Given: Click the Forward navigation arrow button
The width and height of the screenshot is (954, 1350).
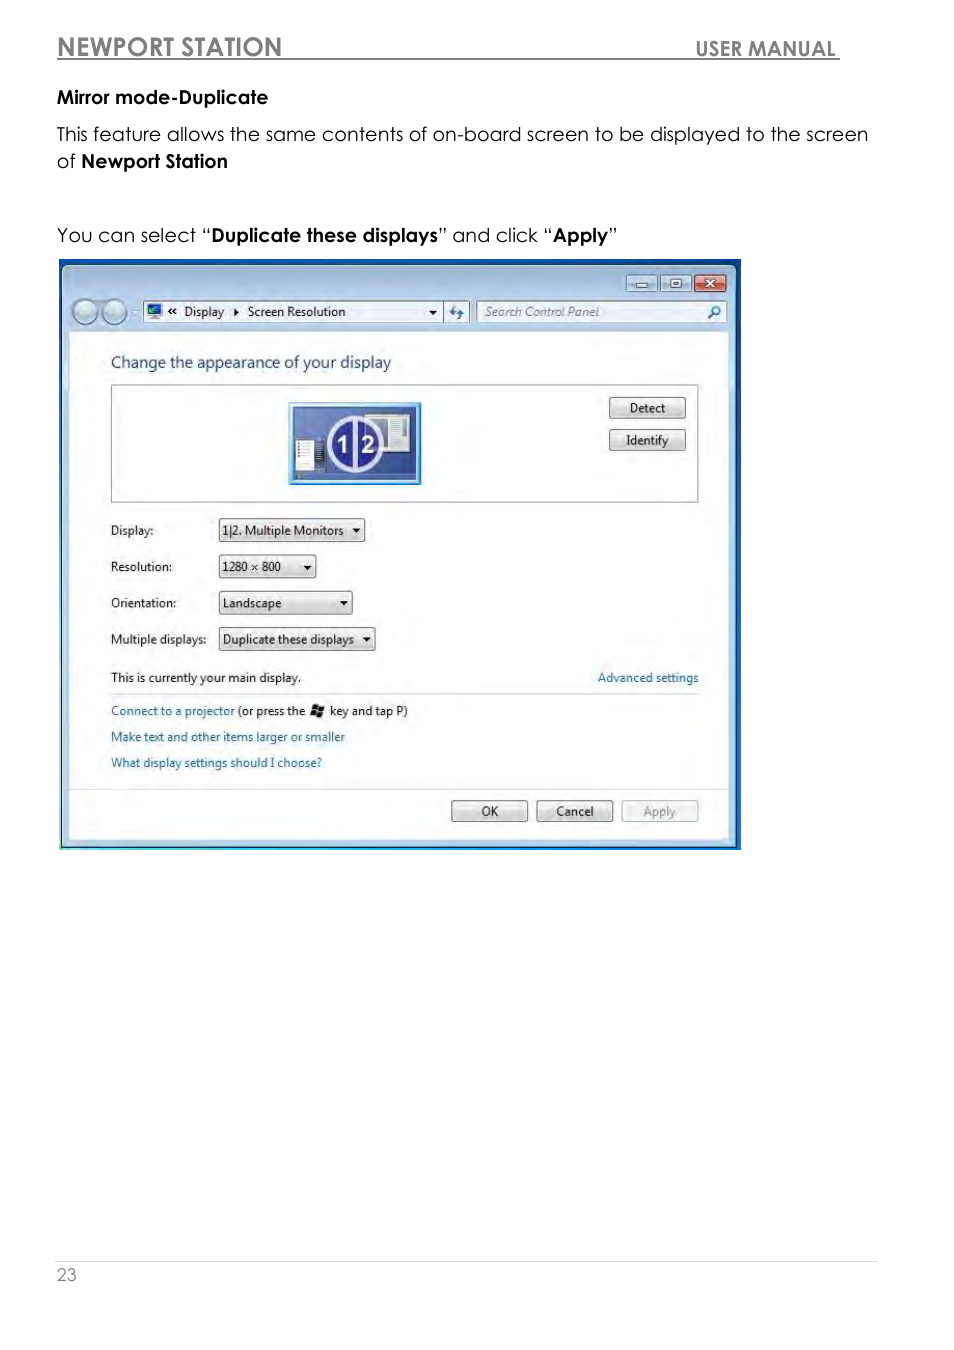Looking at the screenshot, I should [x=115, y=313].
